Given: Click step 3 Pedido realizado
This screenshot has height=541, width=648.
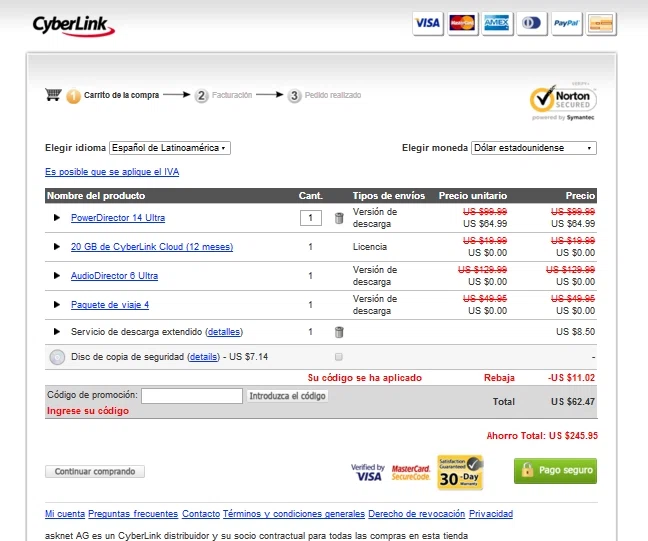Looking at the screenshot, I should (324, 95).
